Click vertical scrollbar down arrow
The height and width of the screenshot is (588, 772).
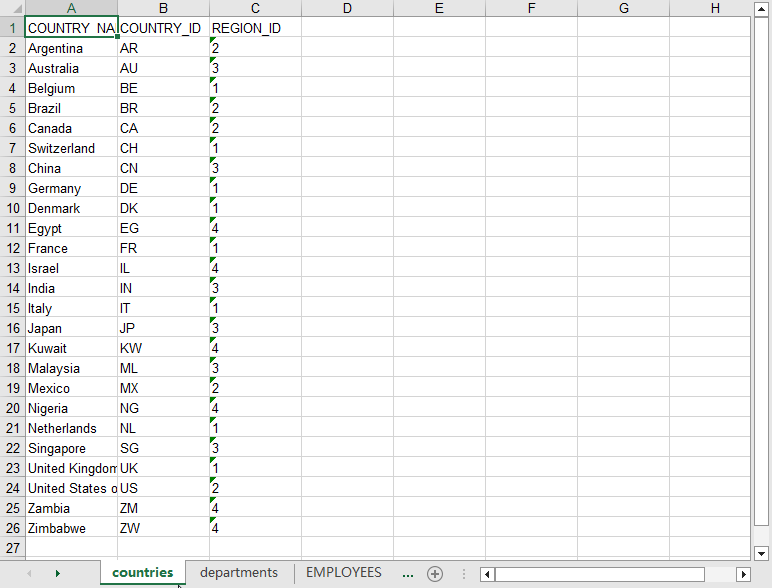pos(760,553)
